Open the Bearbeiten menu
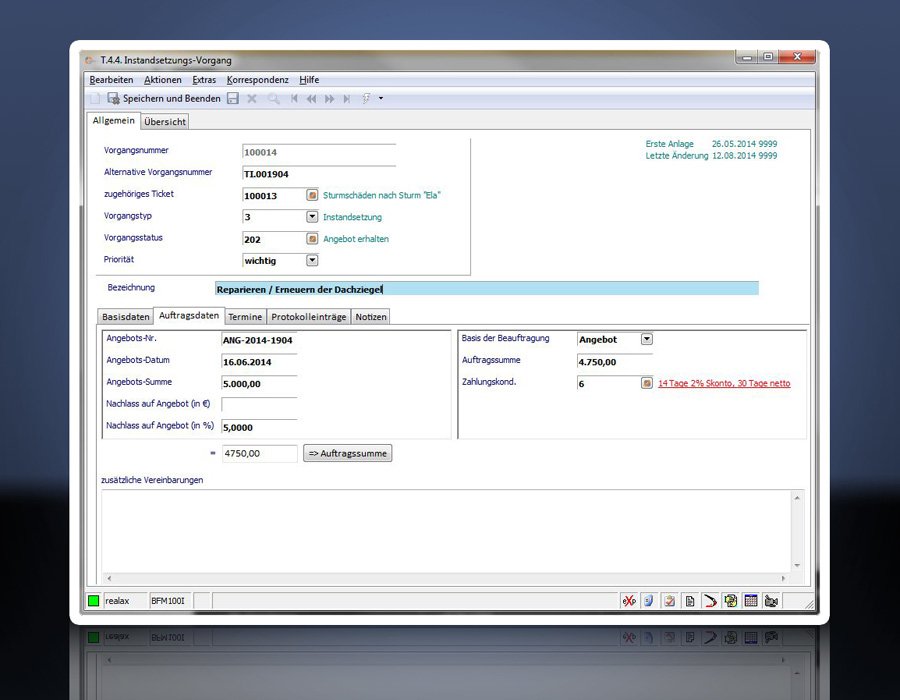900x700 pixels. [111, 80]
